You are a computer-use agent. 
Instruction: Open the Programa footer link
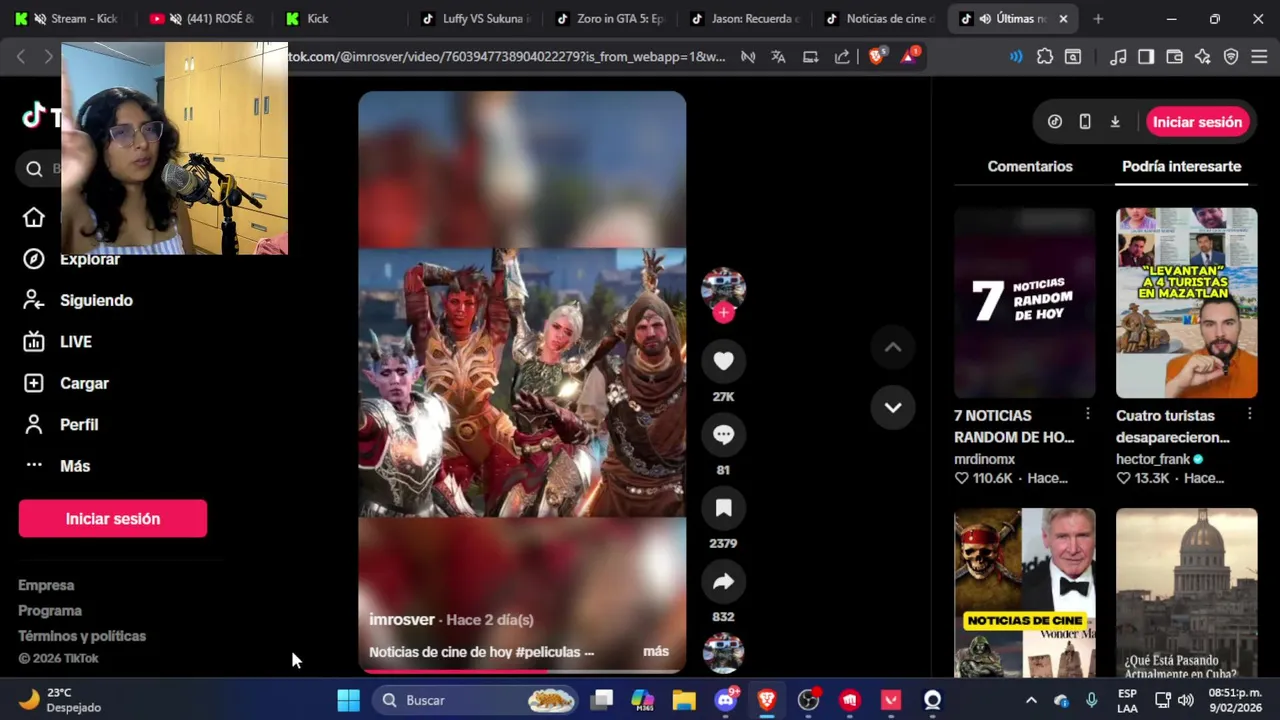click(50, 610)
